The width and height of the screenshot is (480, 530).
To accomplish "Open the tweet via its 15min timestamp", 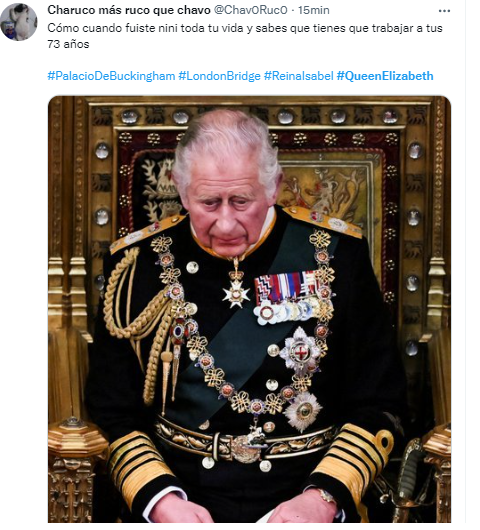I will (x=314, y=10).
